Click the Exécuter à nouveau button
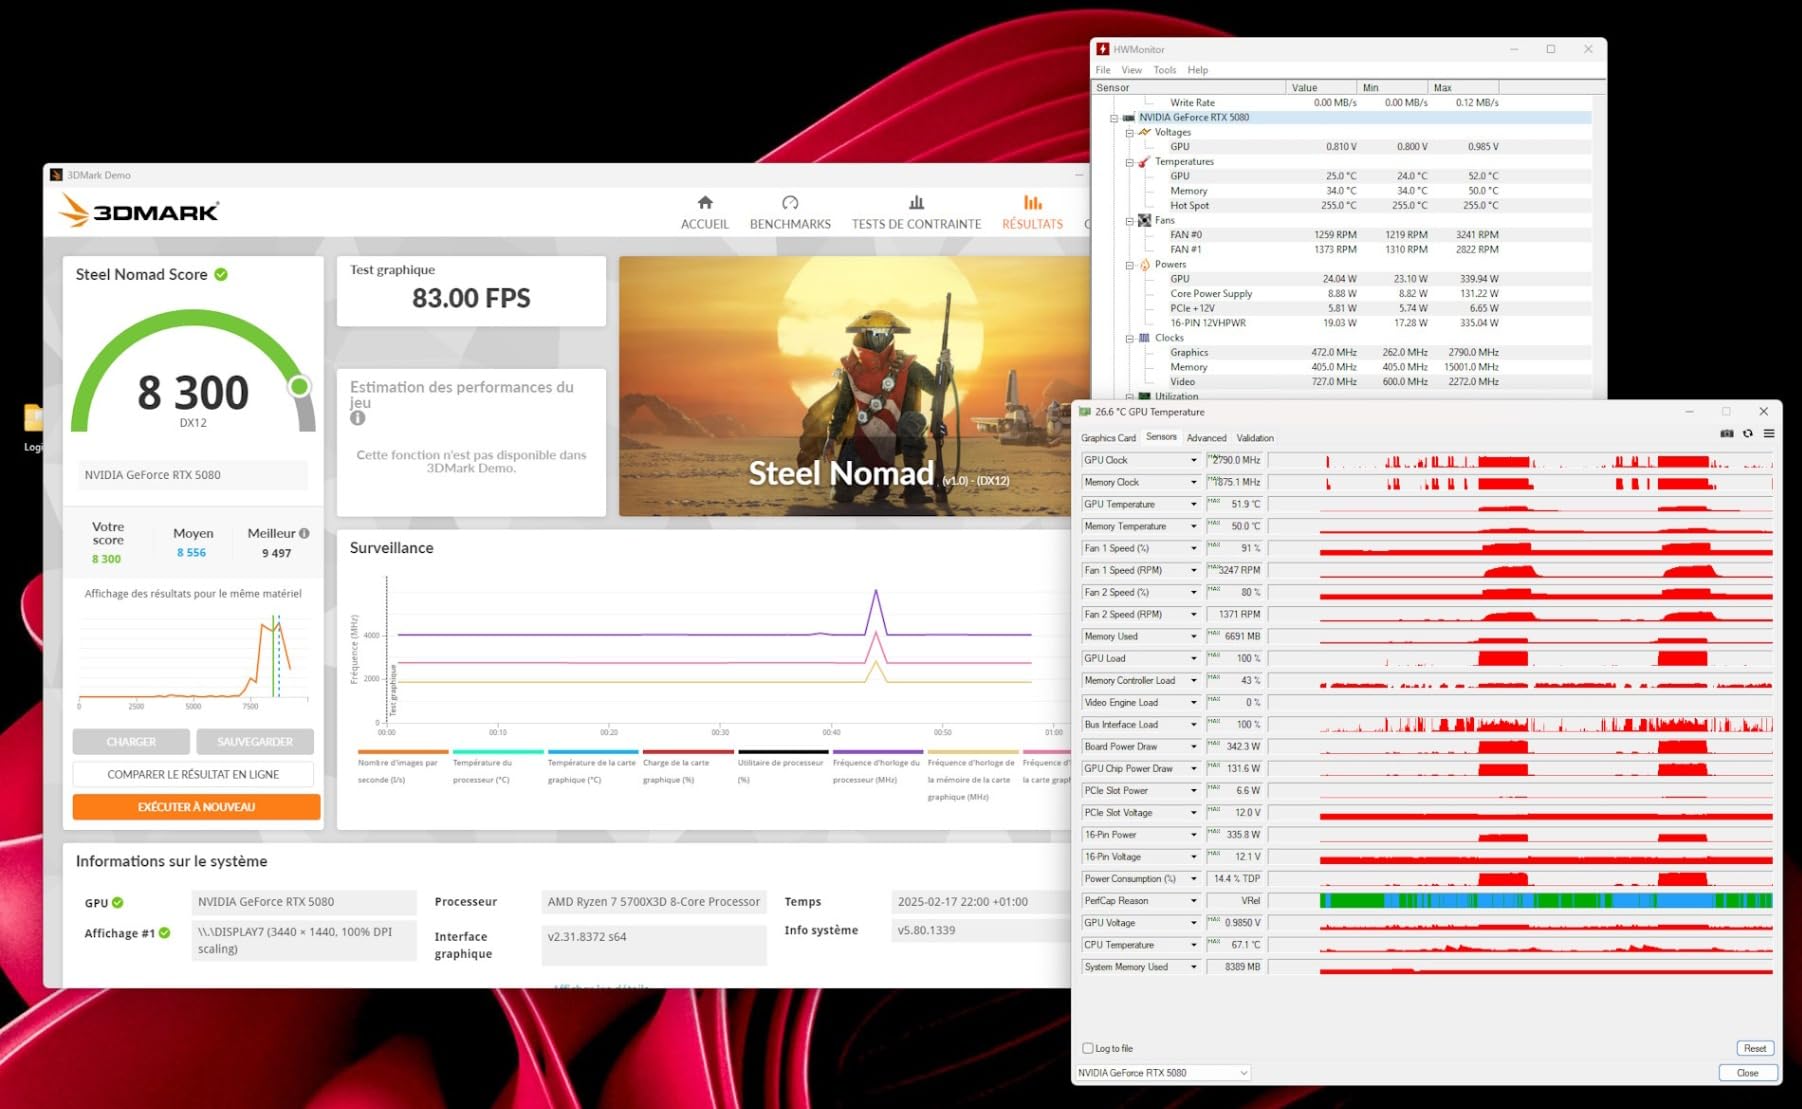Screen dimensions: 1802x1109 (x=196, y=807)
